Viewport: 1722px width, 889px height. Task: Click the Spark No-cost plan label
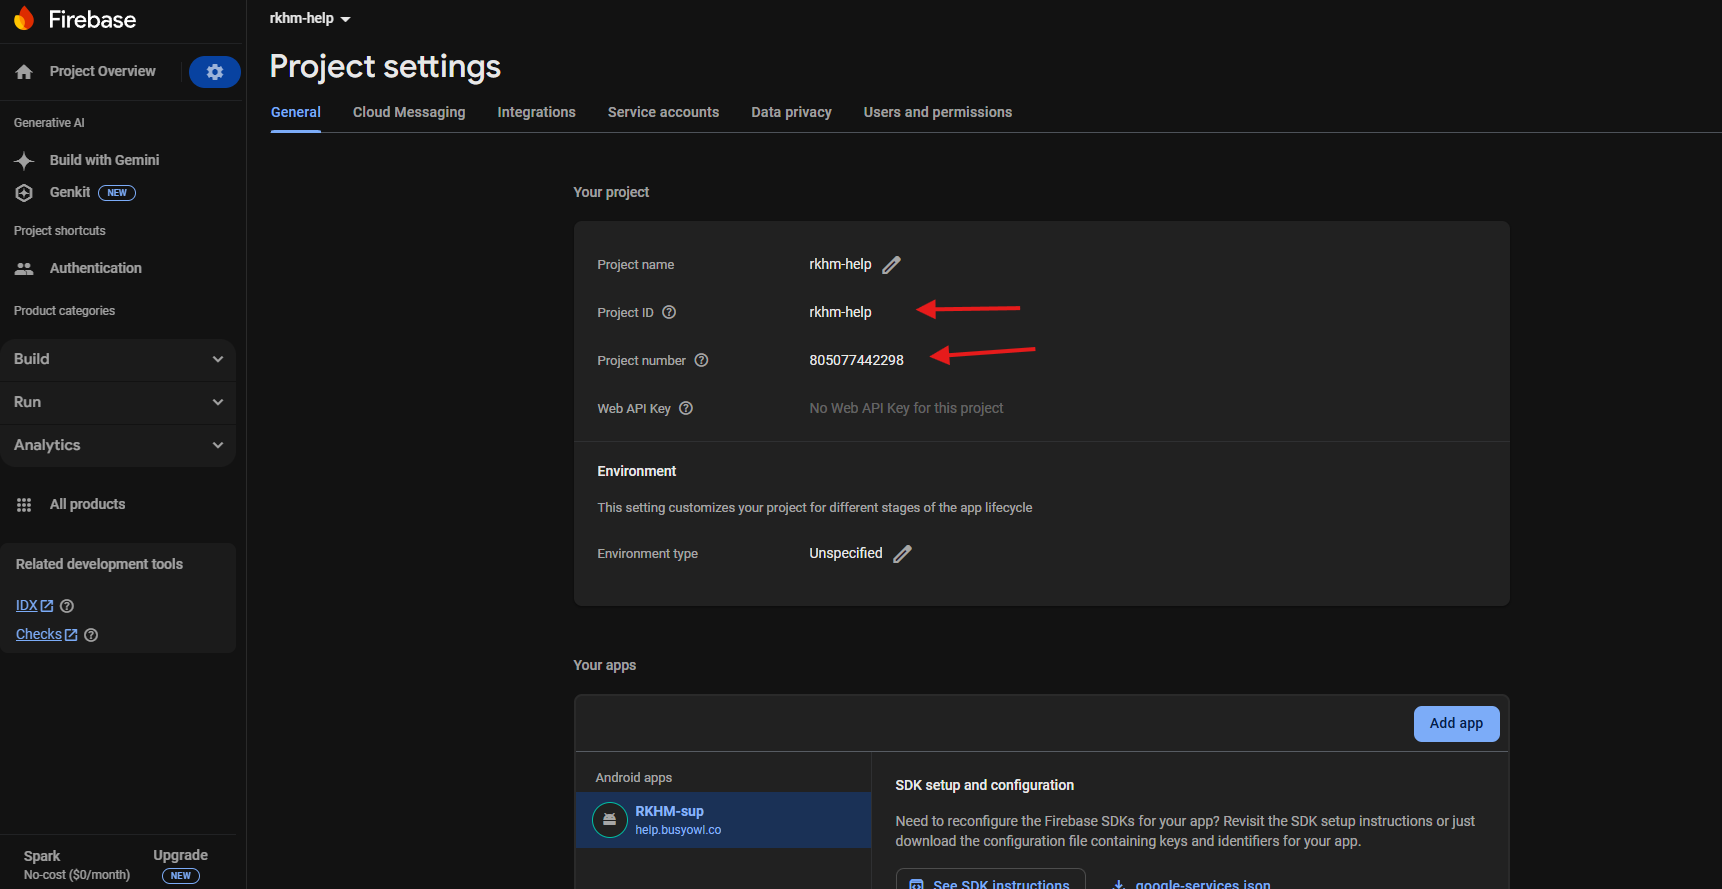[x=77, y=865]
